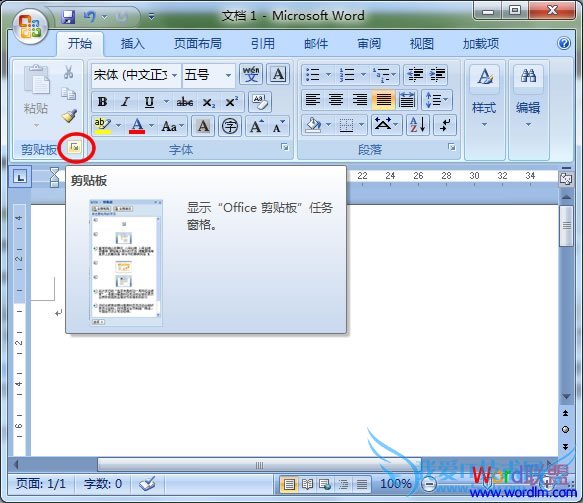Toggle strikethrough formatting

185,102
